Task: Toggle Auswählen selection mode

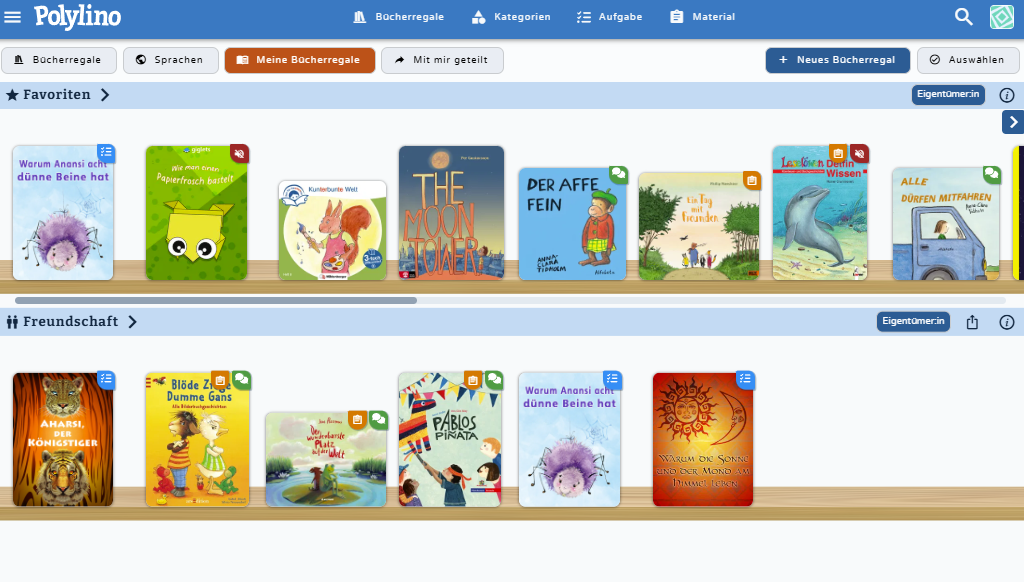Action: (968, 60)
